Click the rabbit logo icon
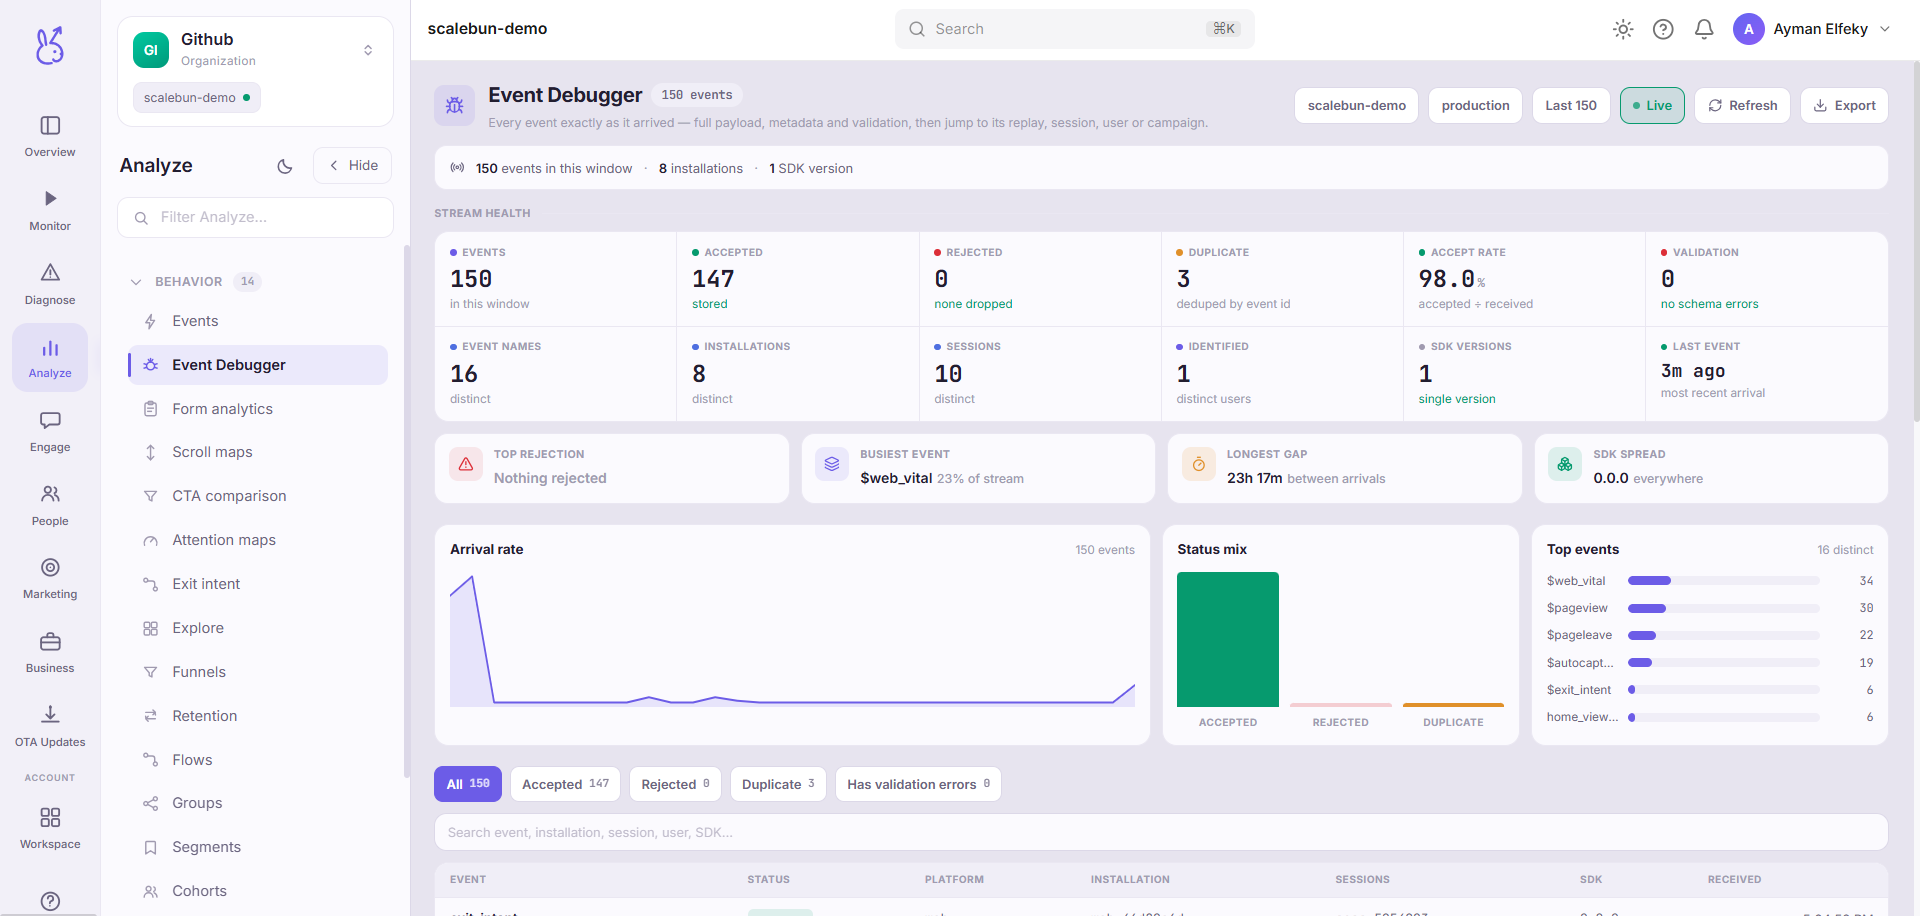The image size is (1920, 916). (x=50, y=45)
